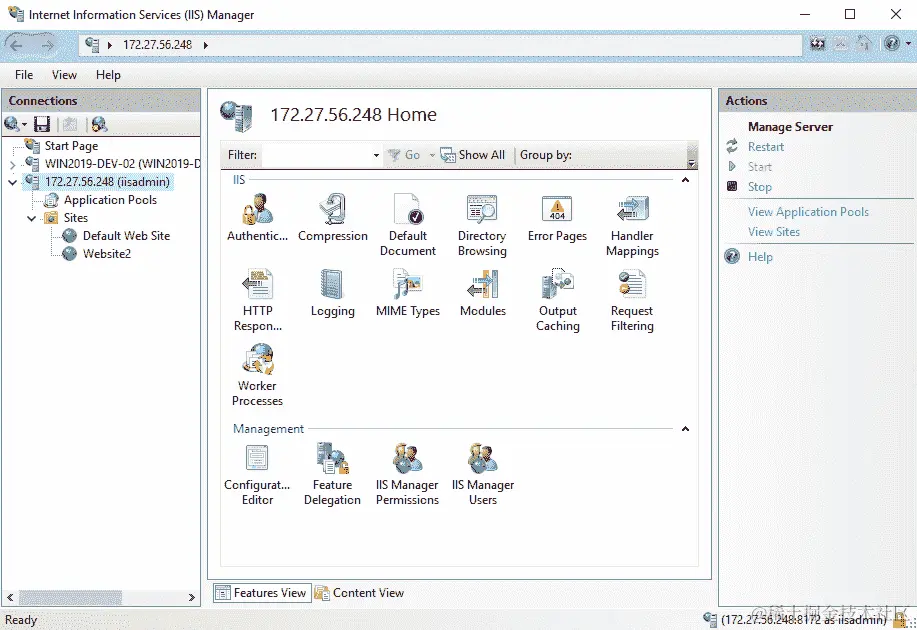Expand the WIN2019-DEV-02 server node
This screenshot has width=917, height=630.
click(12, 165)
